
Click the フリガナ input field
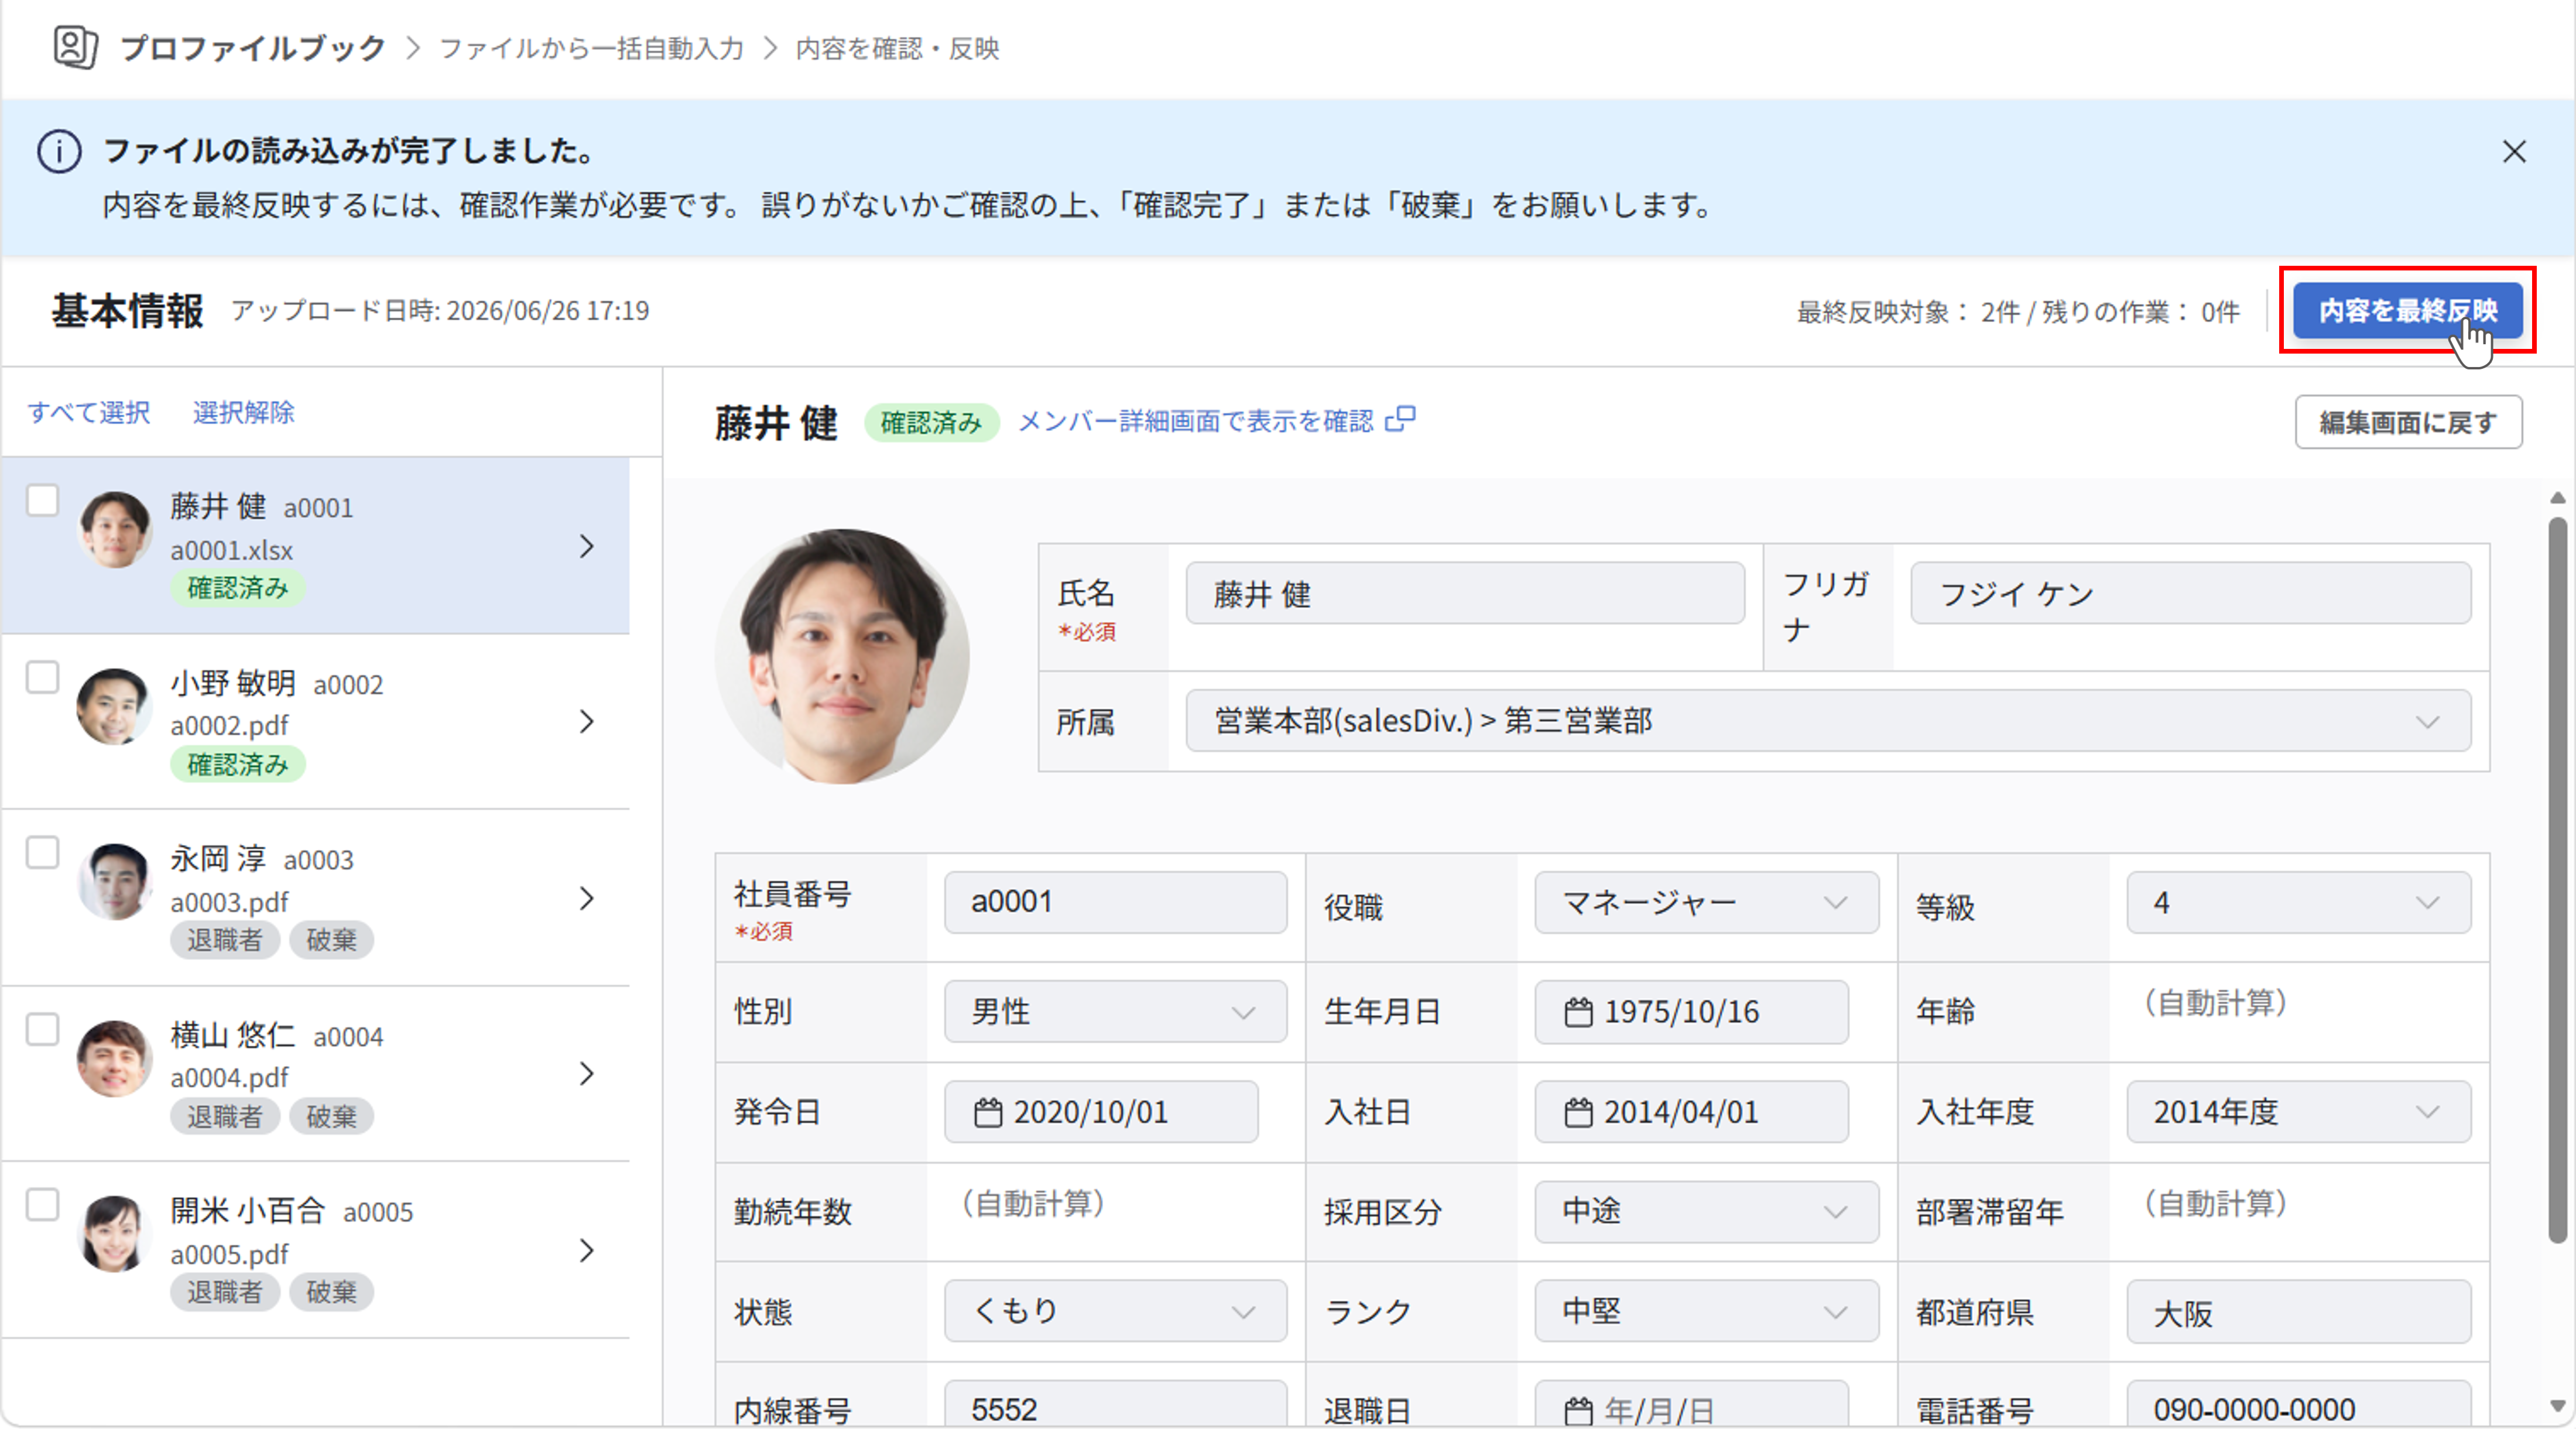pos(2190,594)
